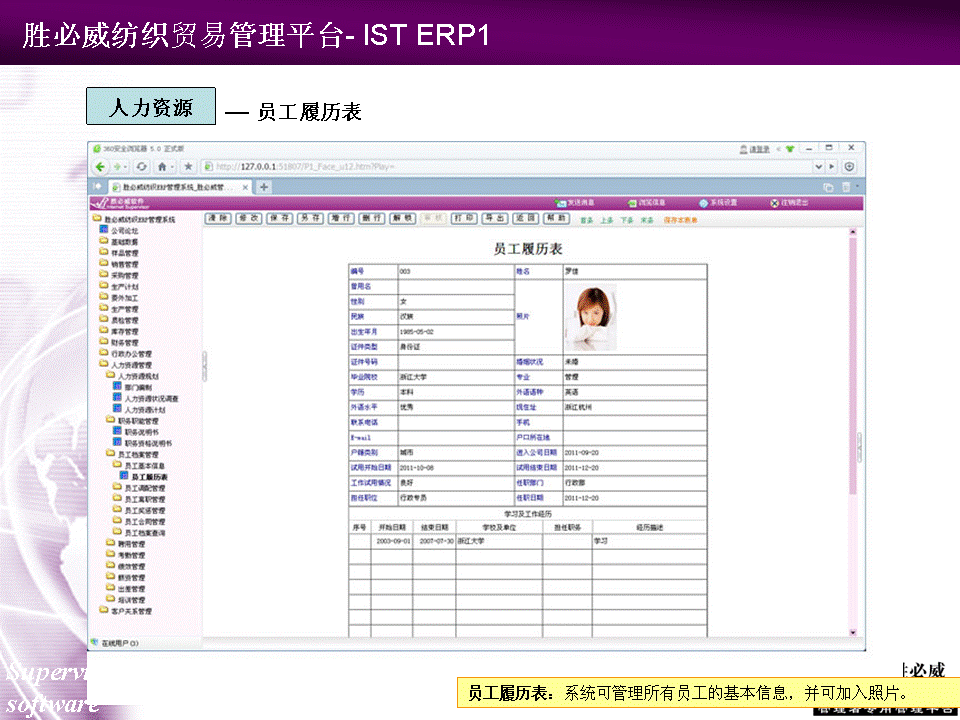Click the 编号 field showing 003

coord(456,271)
